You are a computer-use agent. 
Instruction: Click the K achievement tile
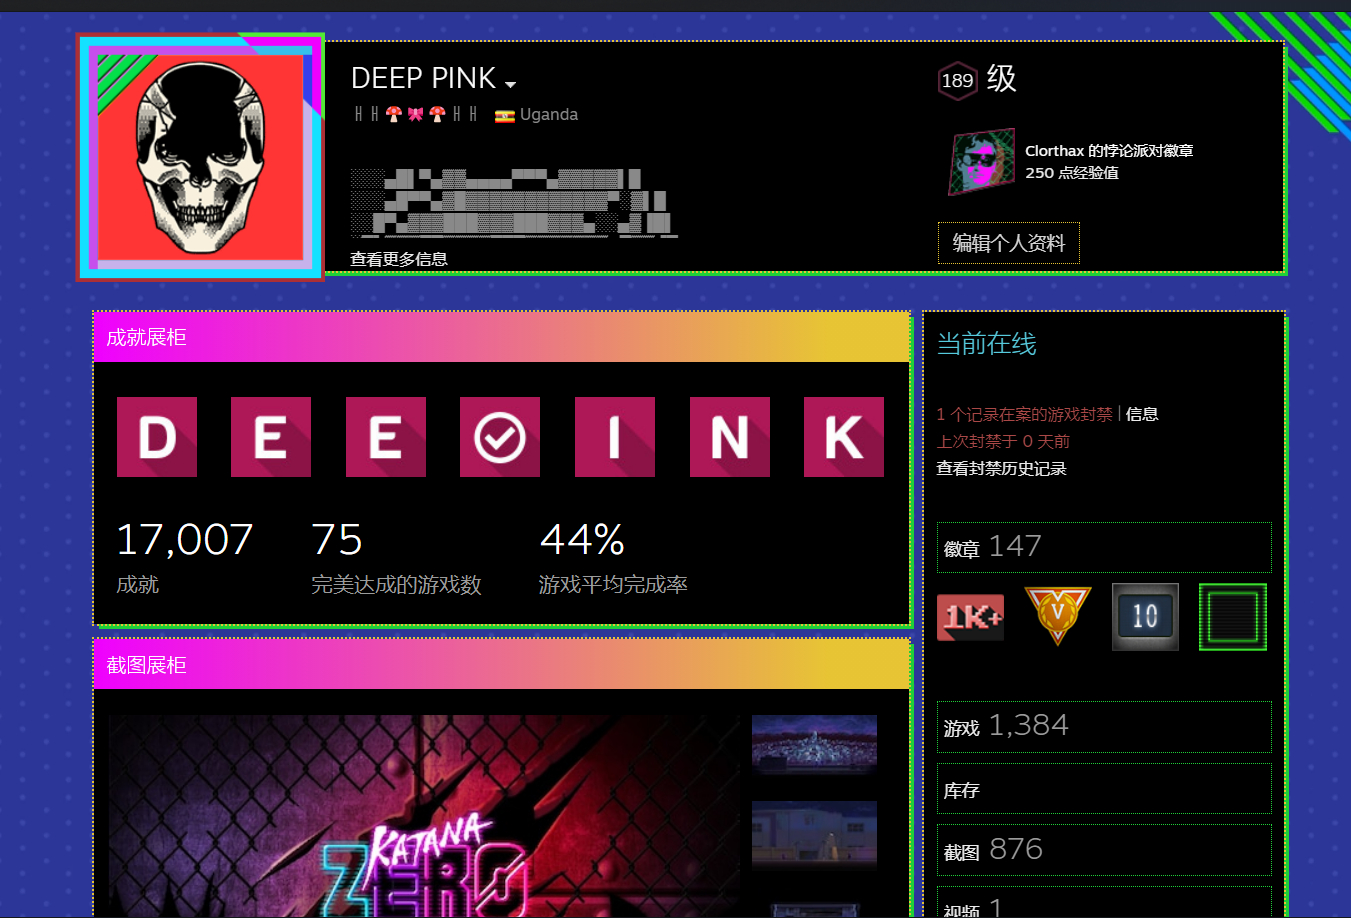[844, 437]
